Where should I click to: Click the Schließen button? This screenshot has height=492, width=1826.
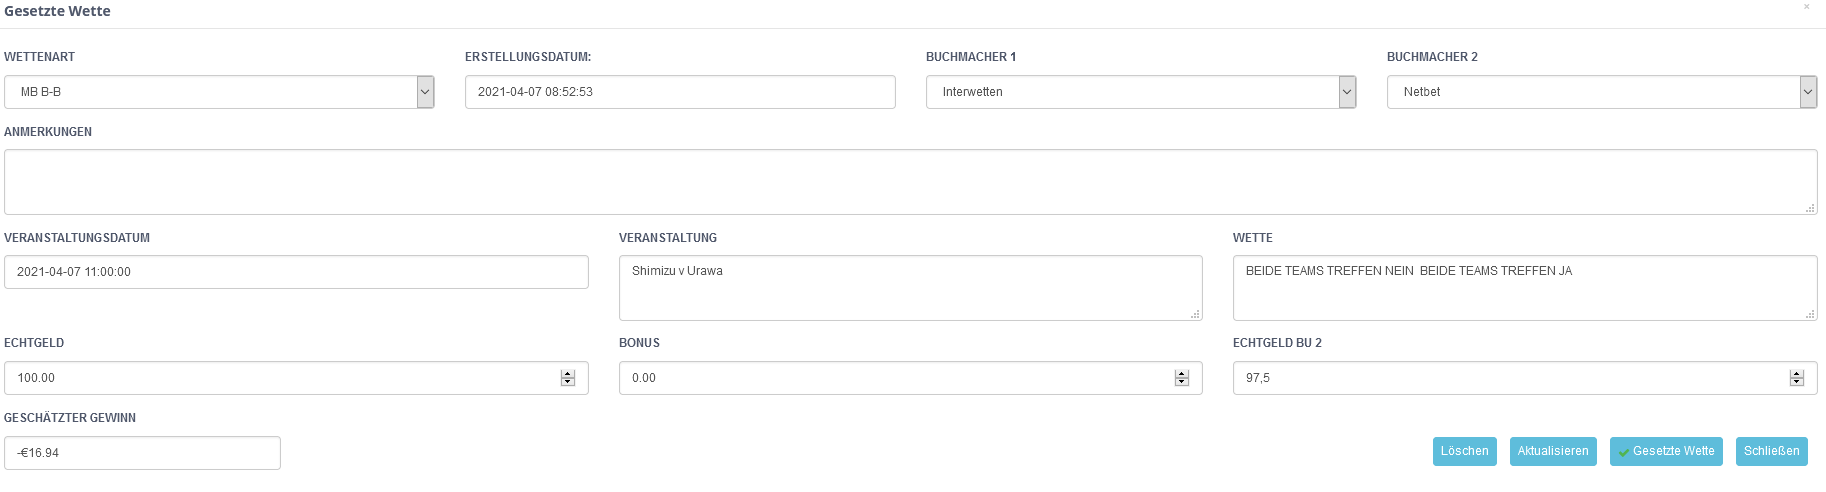[1772, 451]
